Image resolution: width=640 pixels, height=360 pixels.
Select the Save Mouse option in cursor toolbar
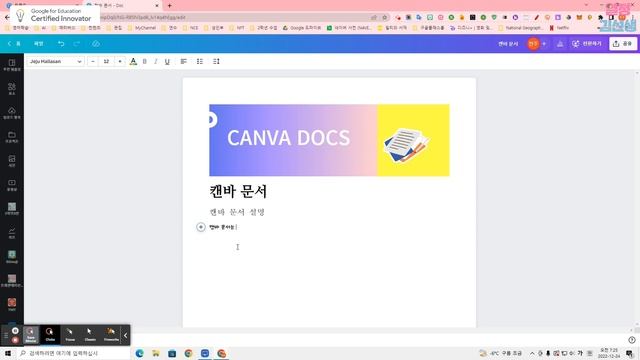tap(31, 335)
